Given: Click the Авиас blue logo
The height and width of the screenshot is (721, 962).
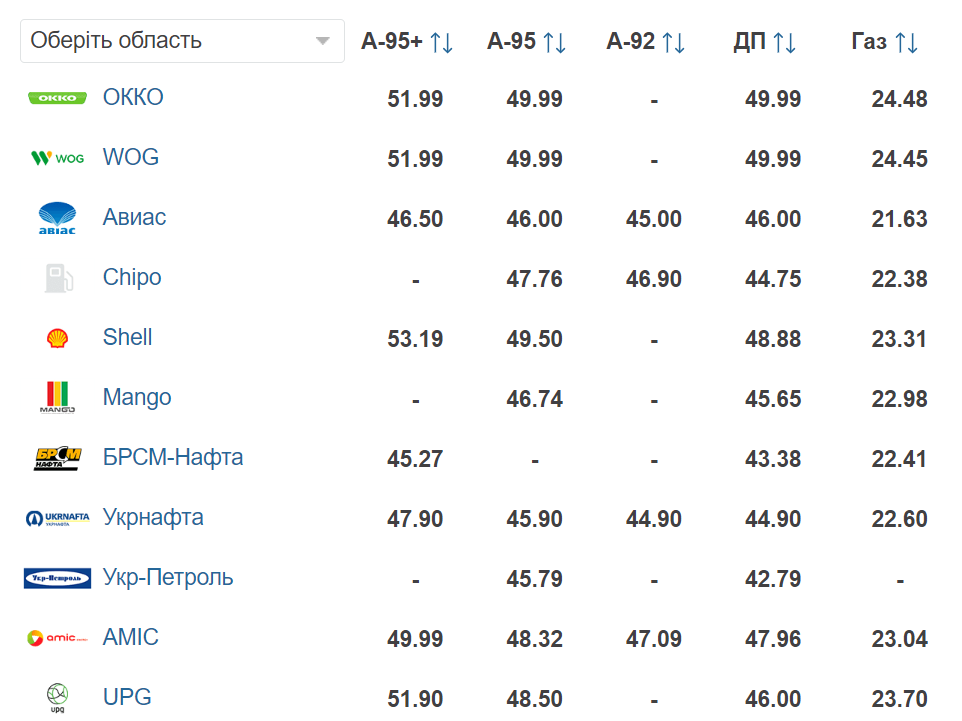Looking at the screenshot, I should [57, 218].
